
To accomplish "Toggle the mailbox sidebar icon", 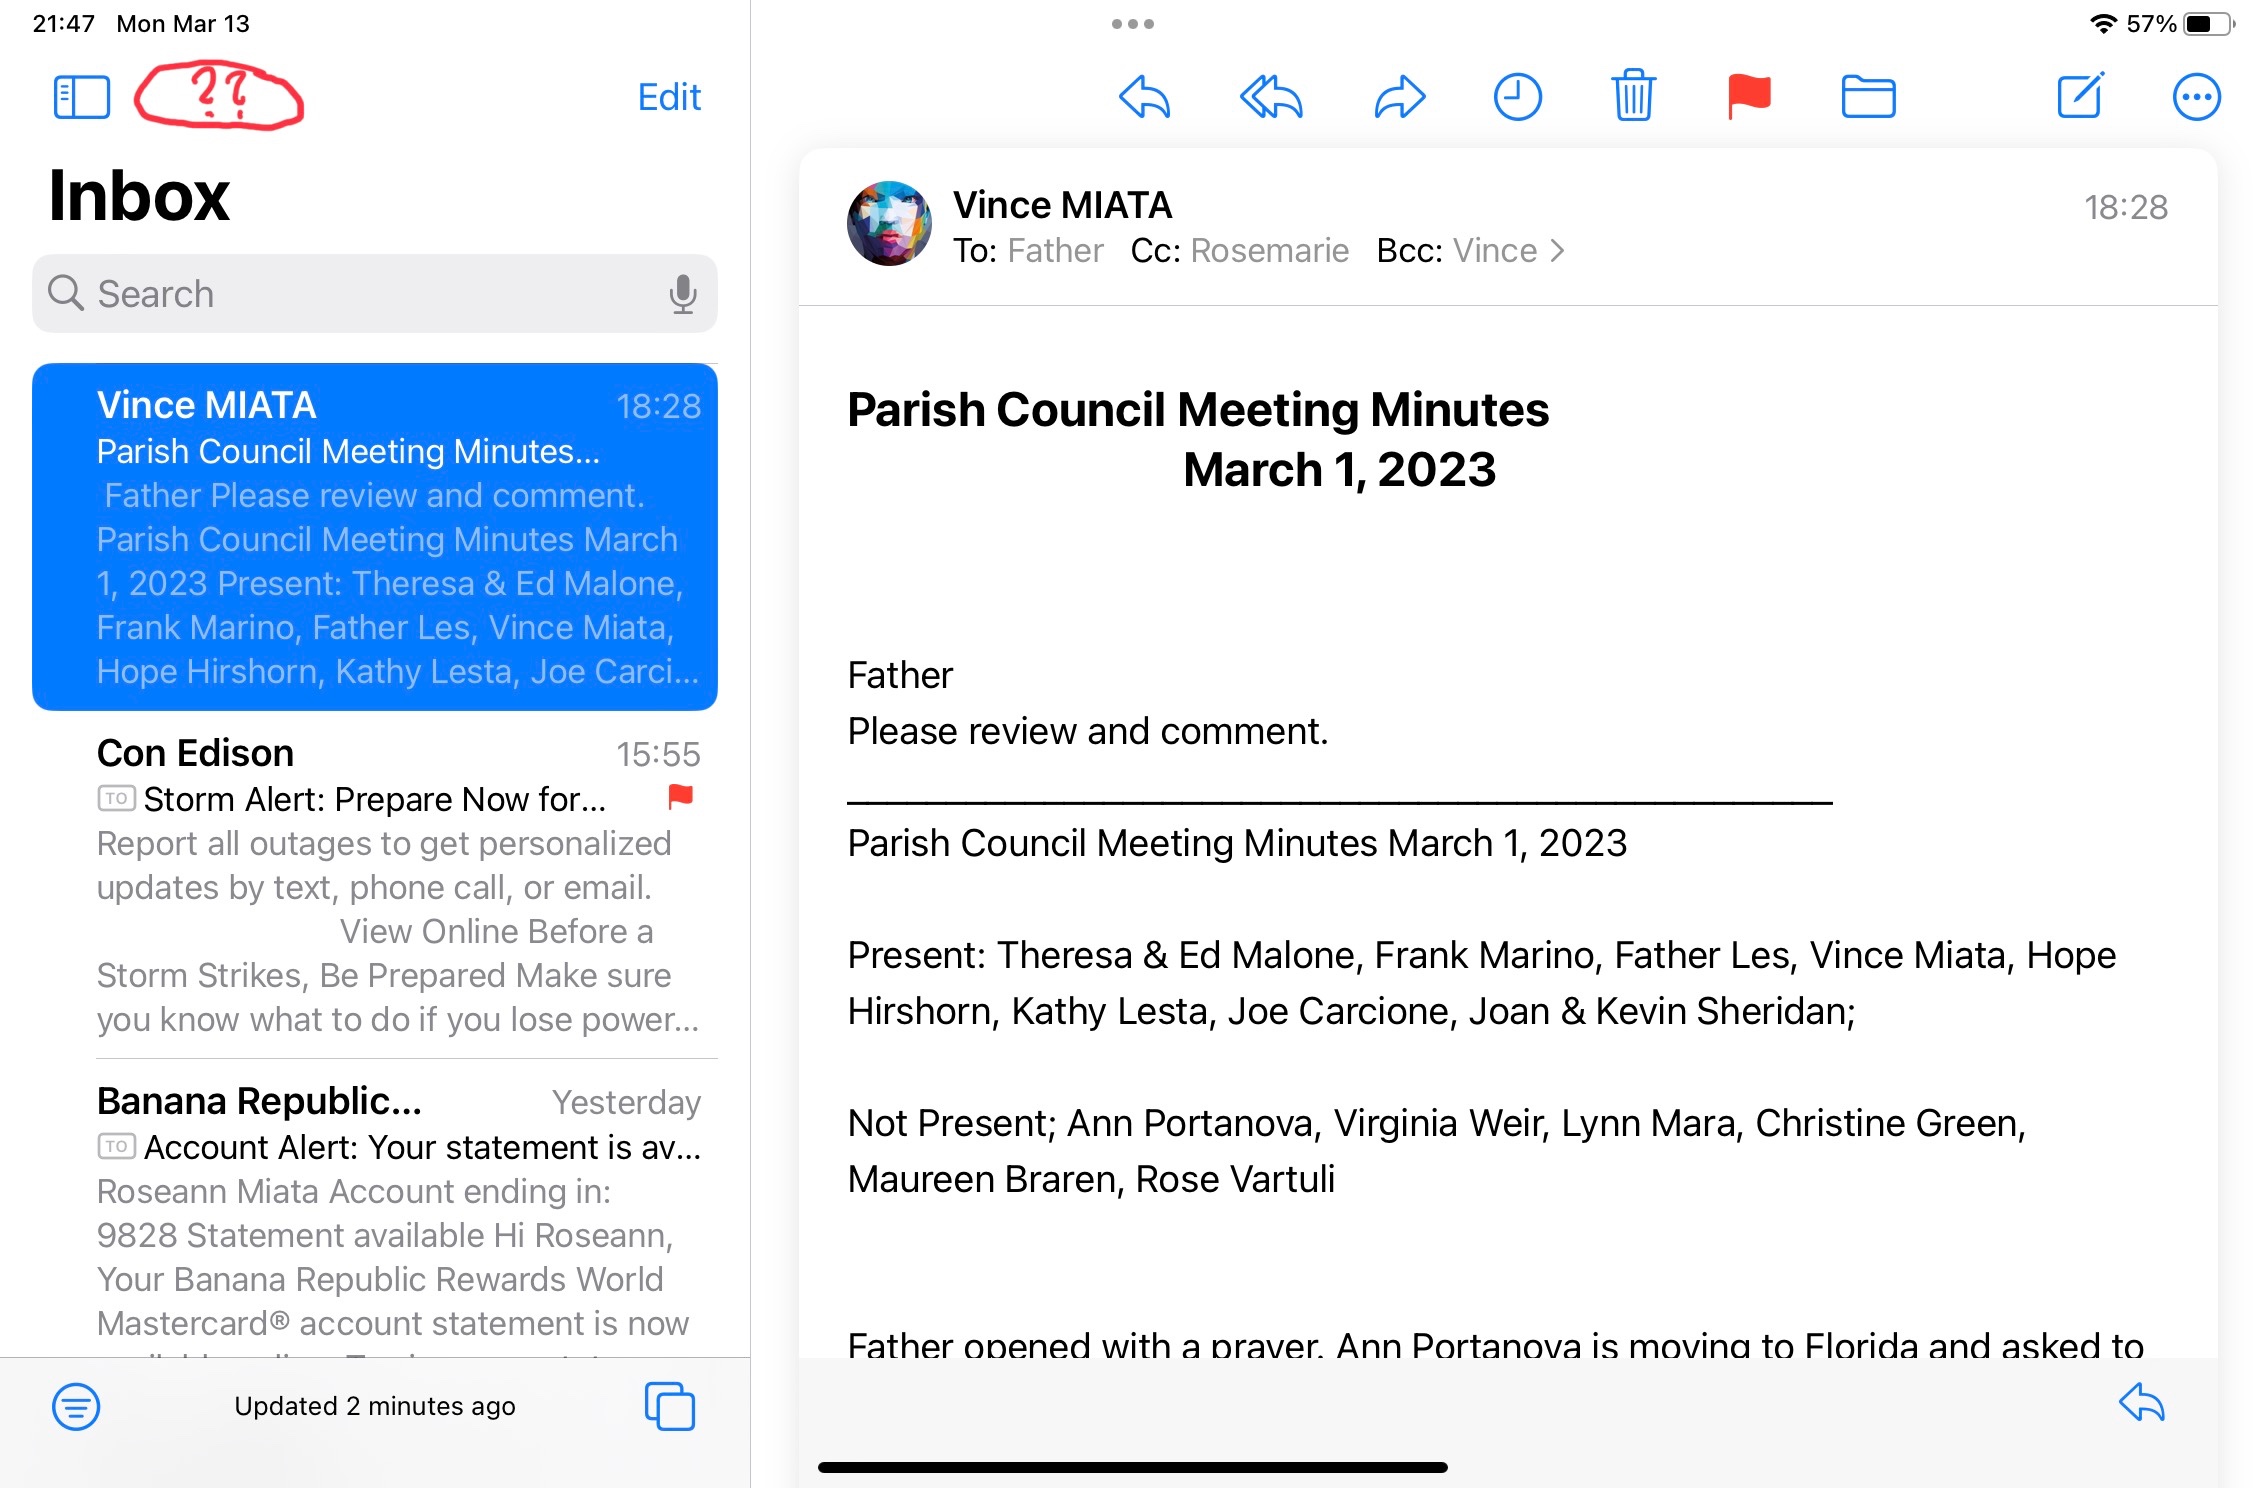I will pyautogui.click(x=81, y=97).
